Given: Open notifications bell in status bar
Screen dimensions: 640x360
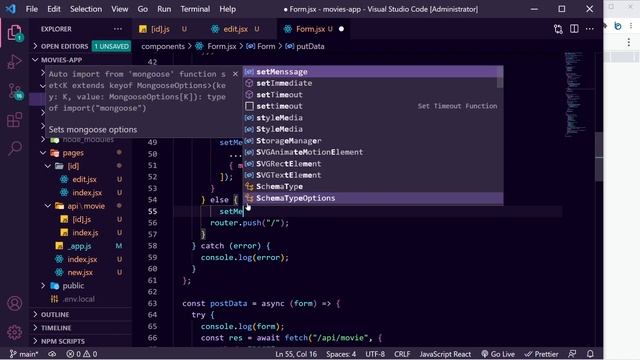Looking at the screenshot, I should 590,354.
